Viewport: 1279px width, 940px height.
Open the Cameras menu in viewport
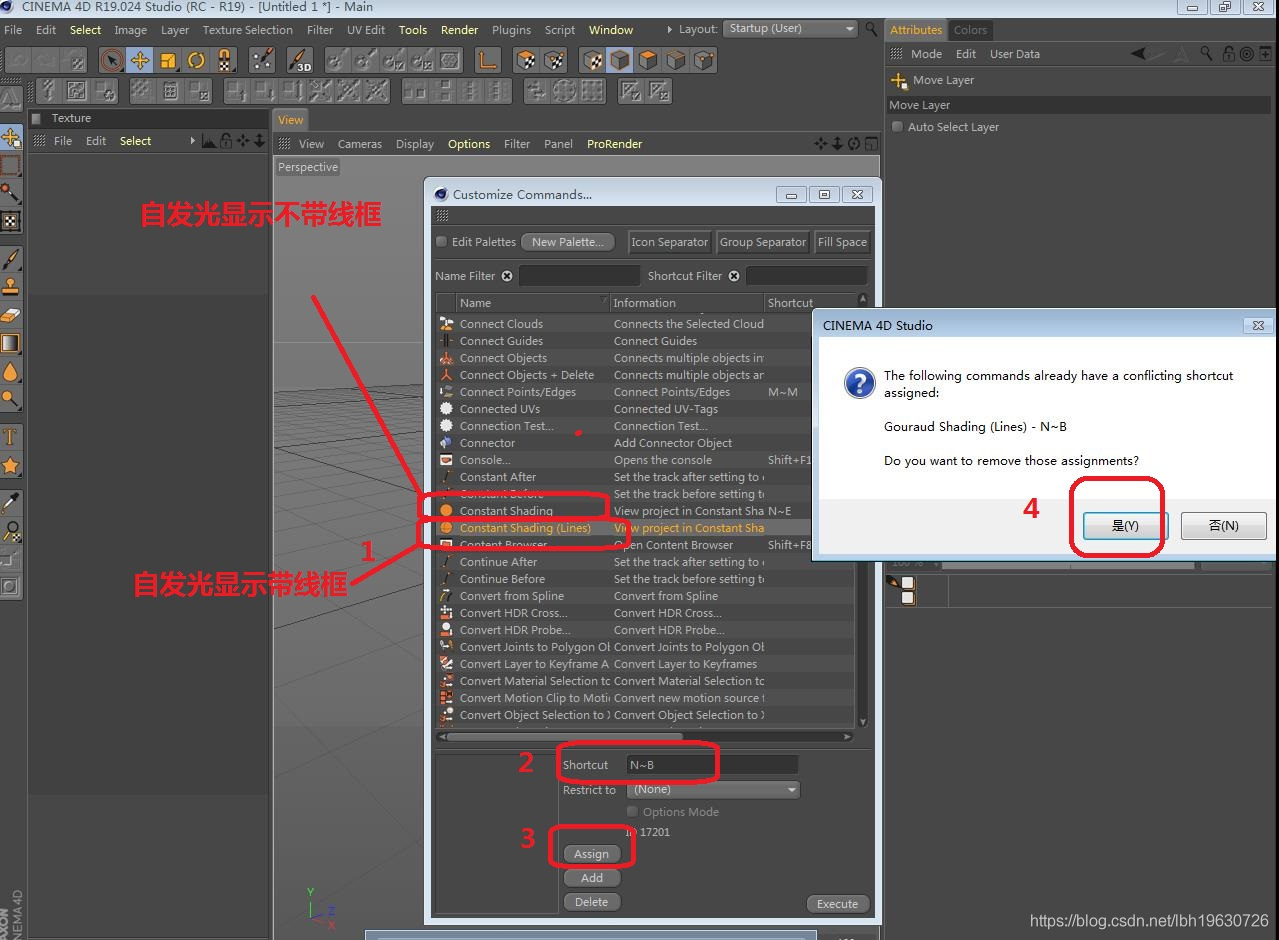pyautogui.click(x=360, y=144)
